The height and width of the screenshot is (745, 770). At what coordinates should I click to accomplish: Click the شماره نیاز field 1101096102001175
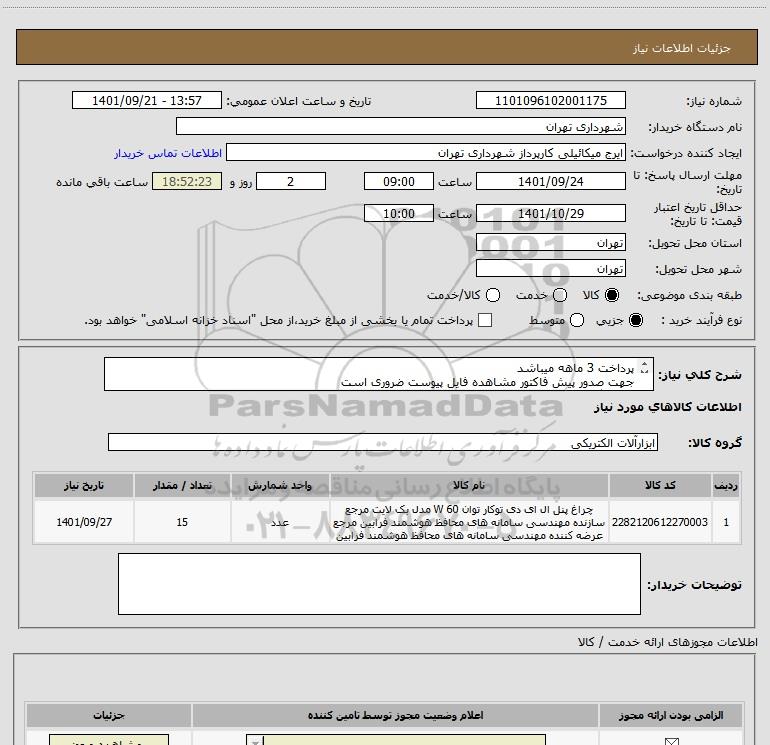coord(550,100)
